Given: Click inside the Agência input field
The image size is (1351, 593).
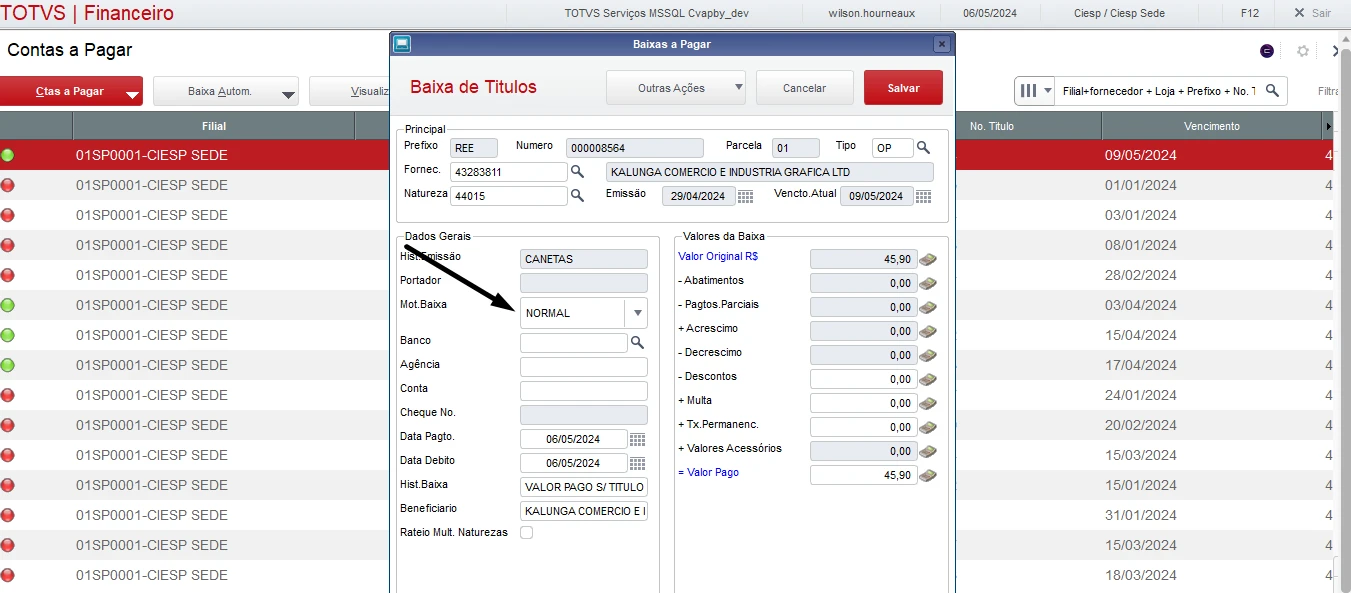Looking at the screenshot, I should [583, 367].
